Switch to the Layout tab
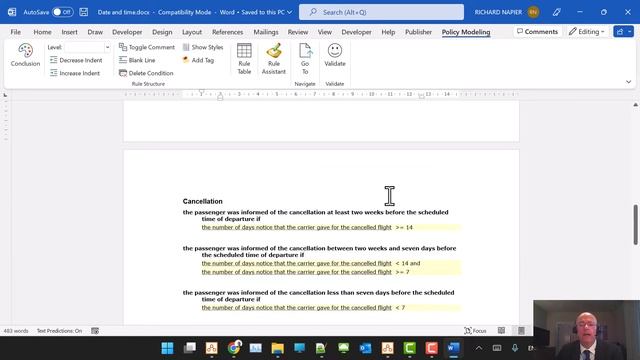 (192, 32)
